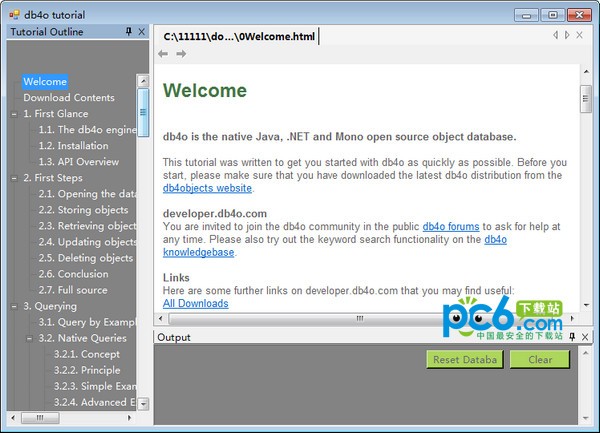This screenshot has height=433, width=600.
Task: Select 2. First Steps label
Action: tap(53, 178)
